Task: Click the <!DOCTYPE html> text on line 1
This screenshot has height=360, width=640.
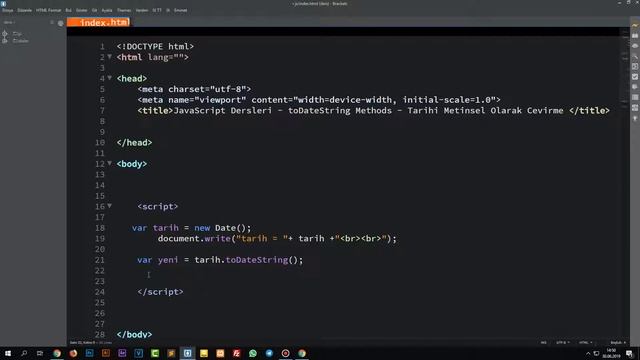Action: point(155,47)
